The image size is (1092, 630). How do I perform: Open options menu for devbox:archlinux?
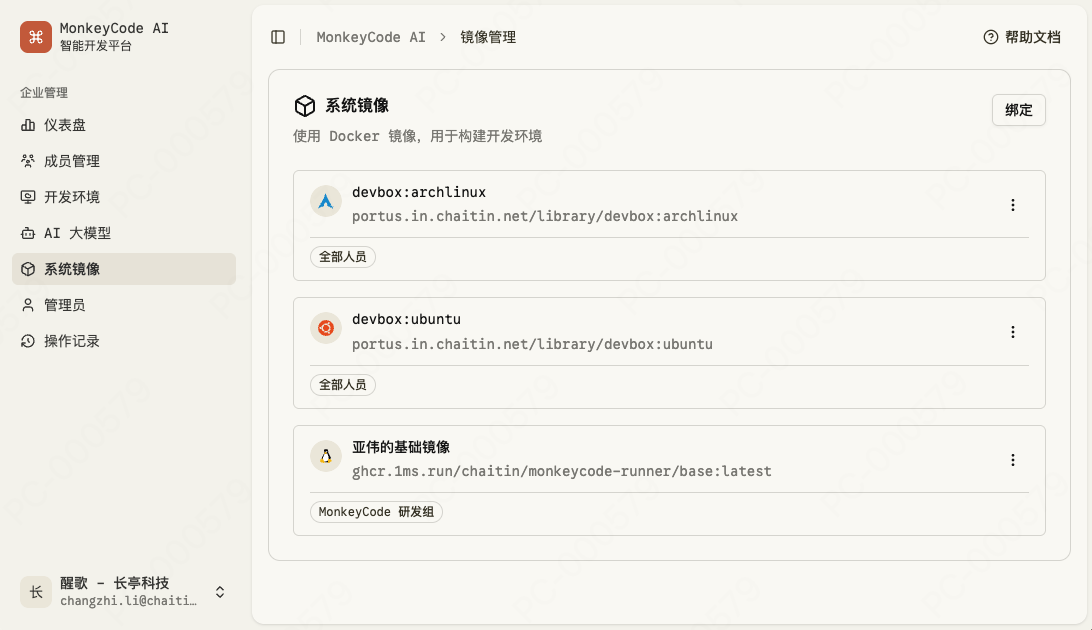click(x=1012, y=205)
